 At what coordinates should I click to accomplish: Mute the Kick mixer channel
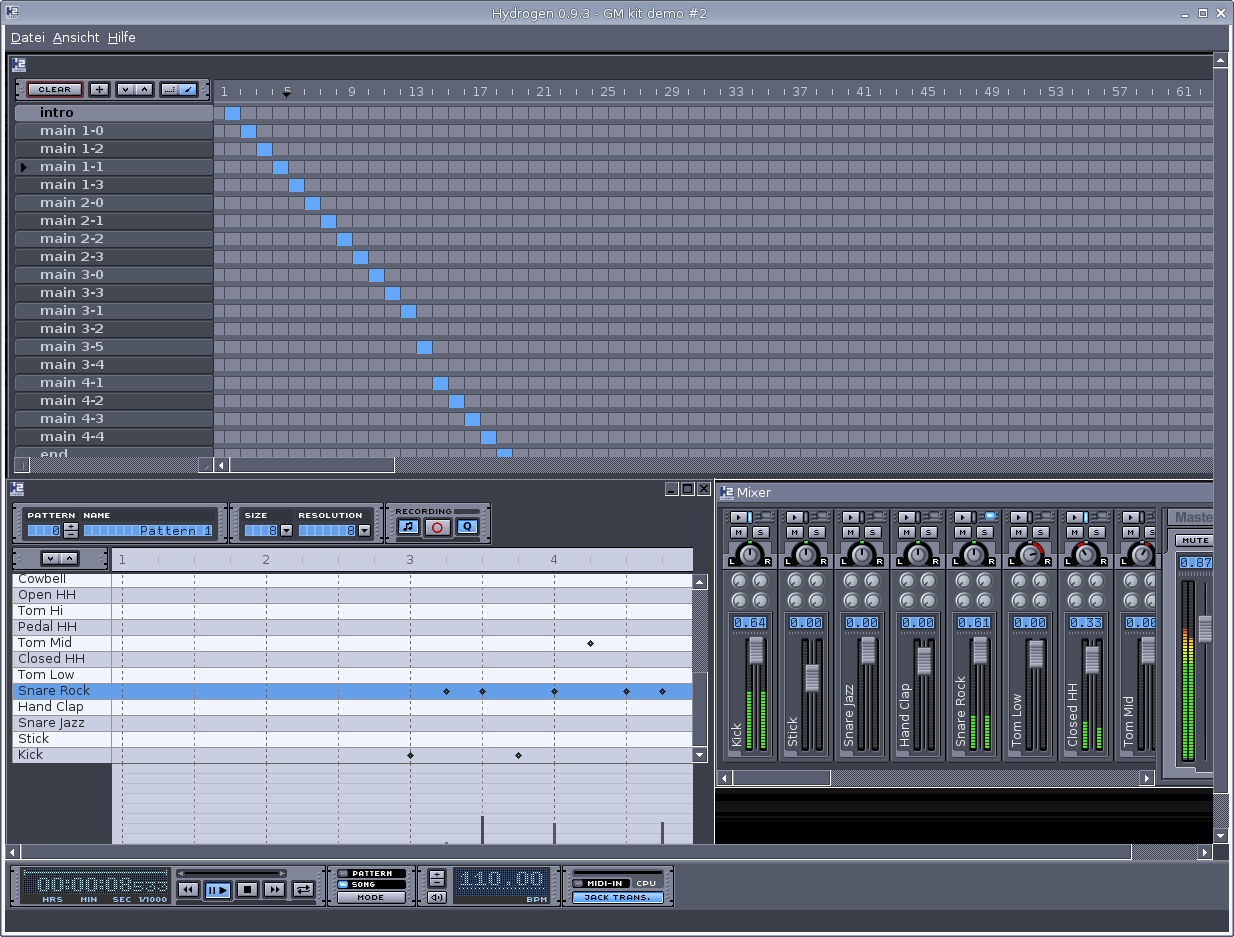tap(737, 531)
